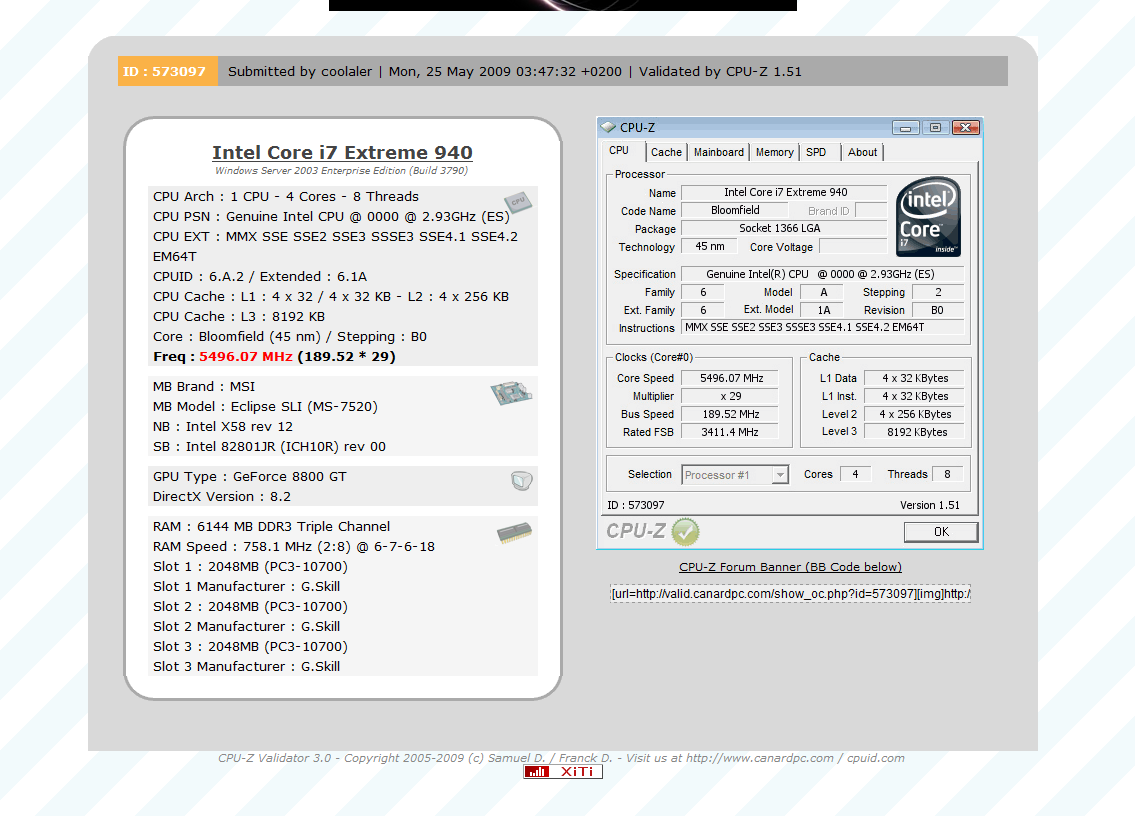Click the Slot 1 Manufacturer G.Skill line
The image size is (1135, 816).
(x=247, y=587)
